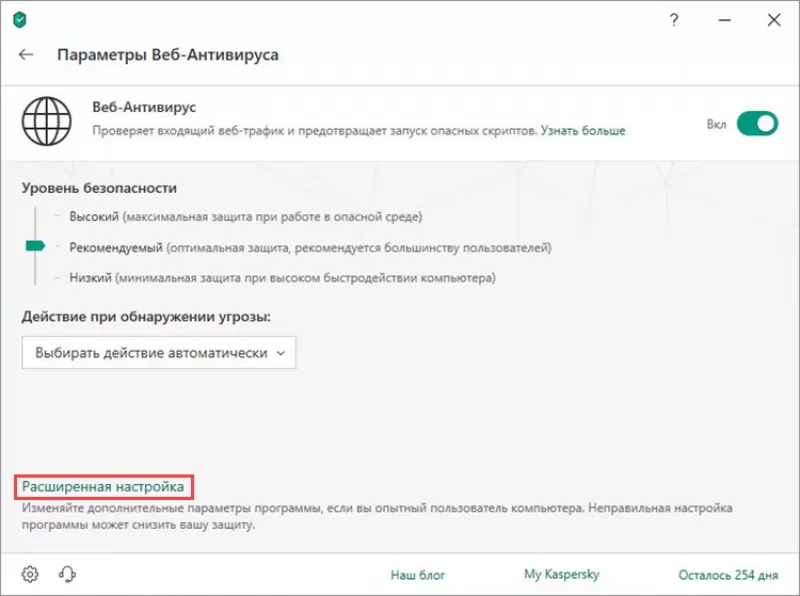Click the back arrow icon
This screenshot has height=596, width=800.
[x=26, y=55]
